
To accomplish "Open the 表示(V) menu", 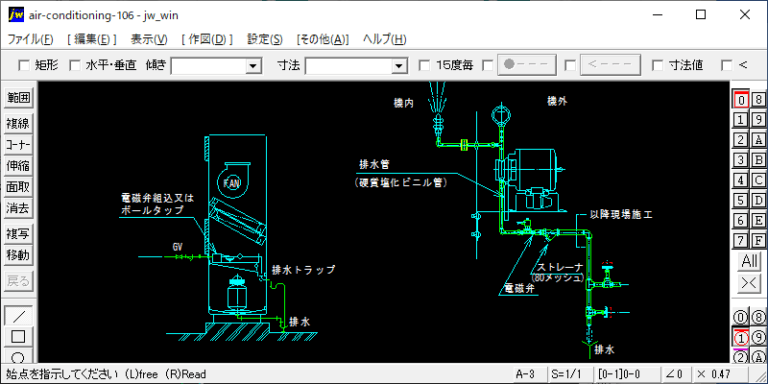I will tap(149, 40).
